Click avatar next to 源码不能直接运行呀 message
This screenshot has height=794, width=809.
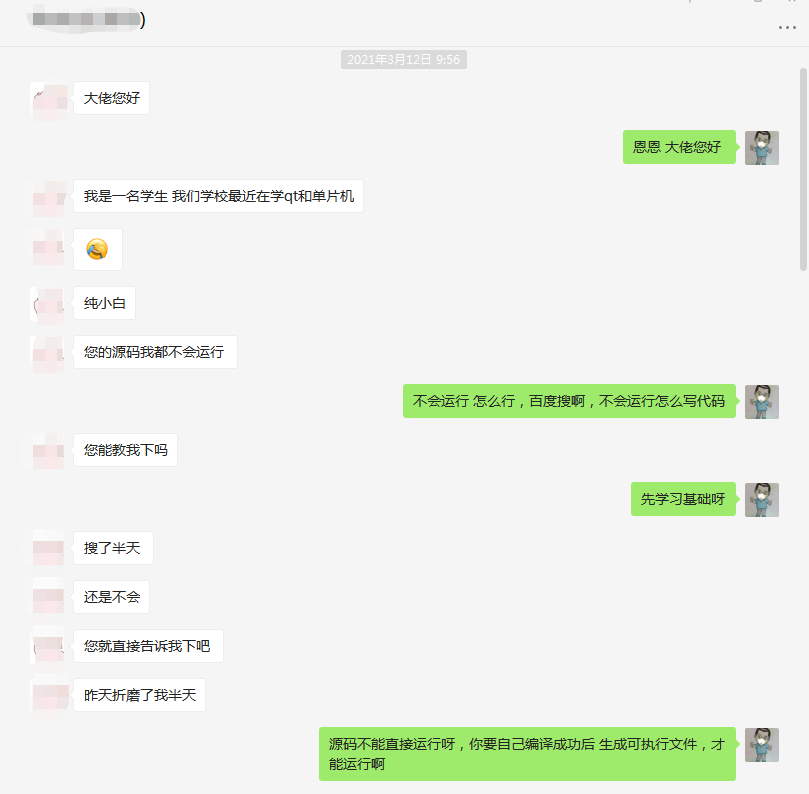coord(762,744)
